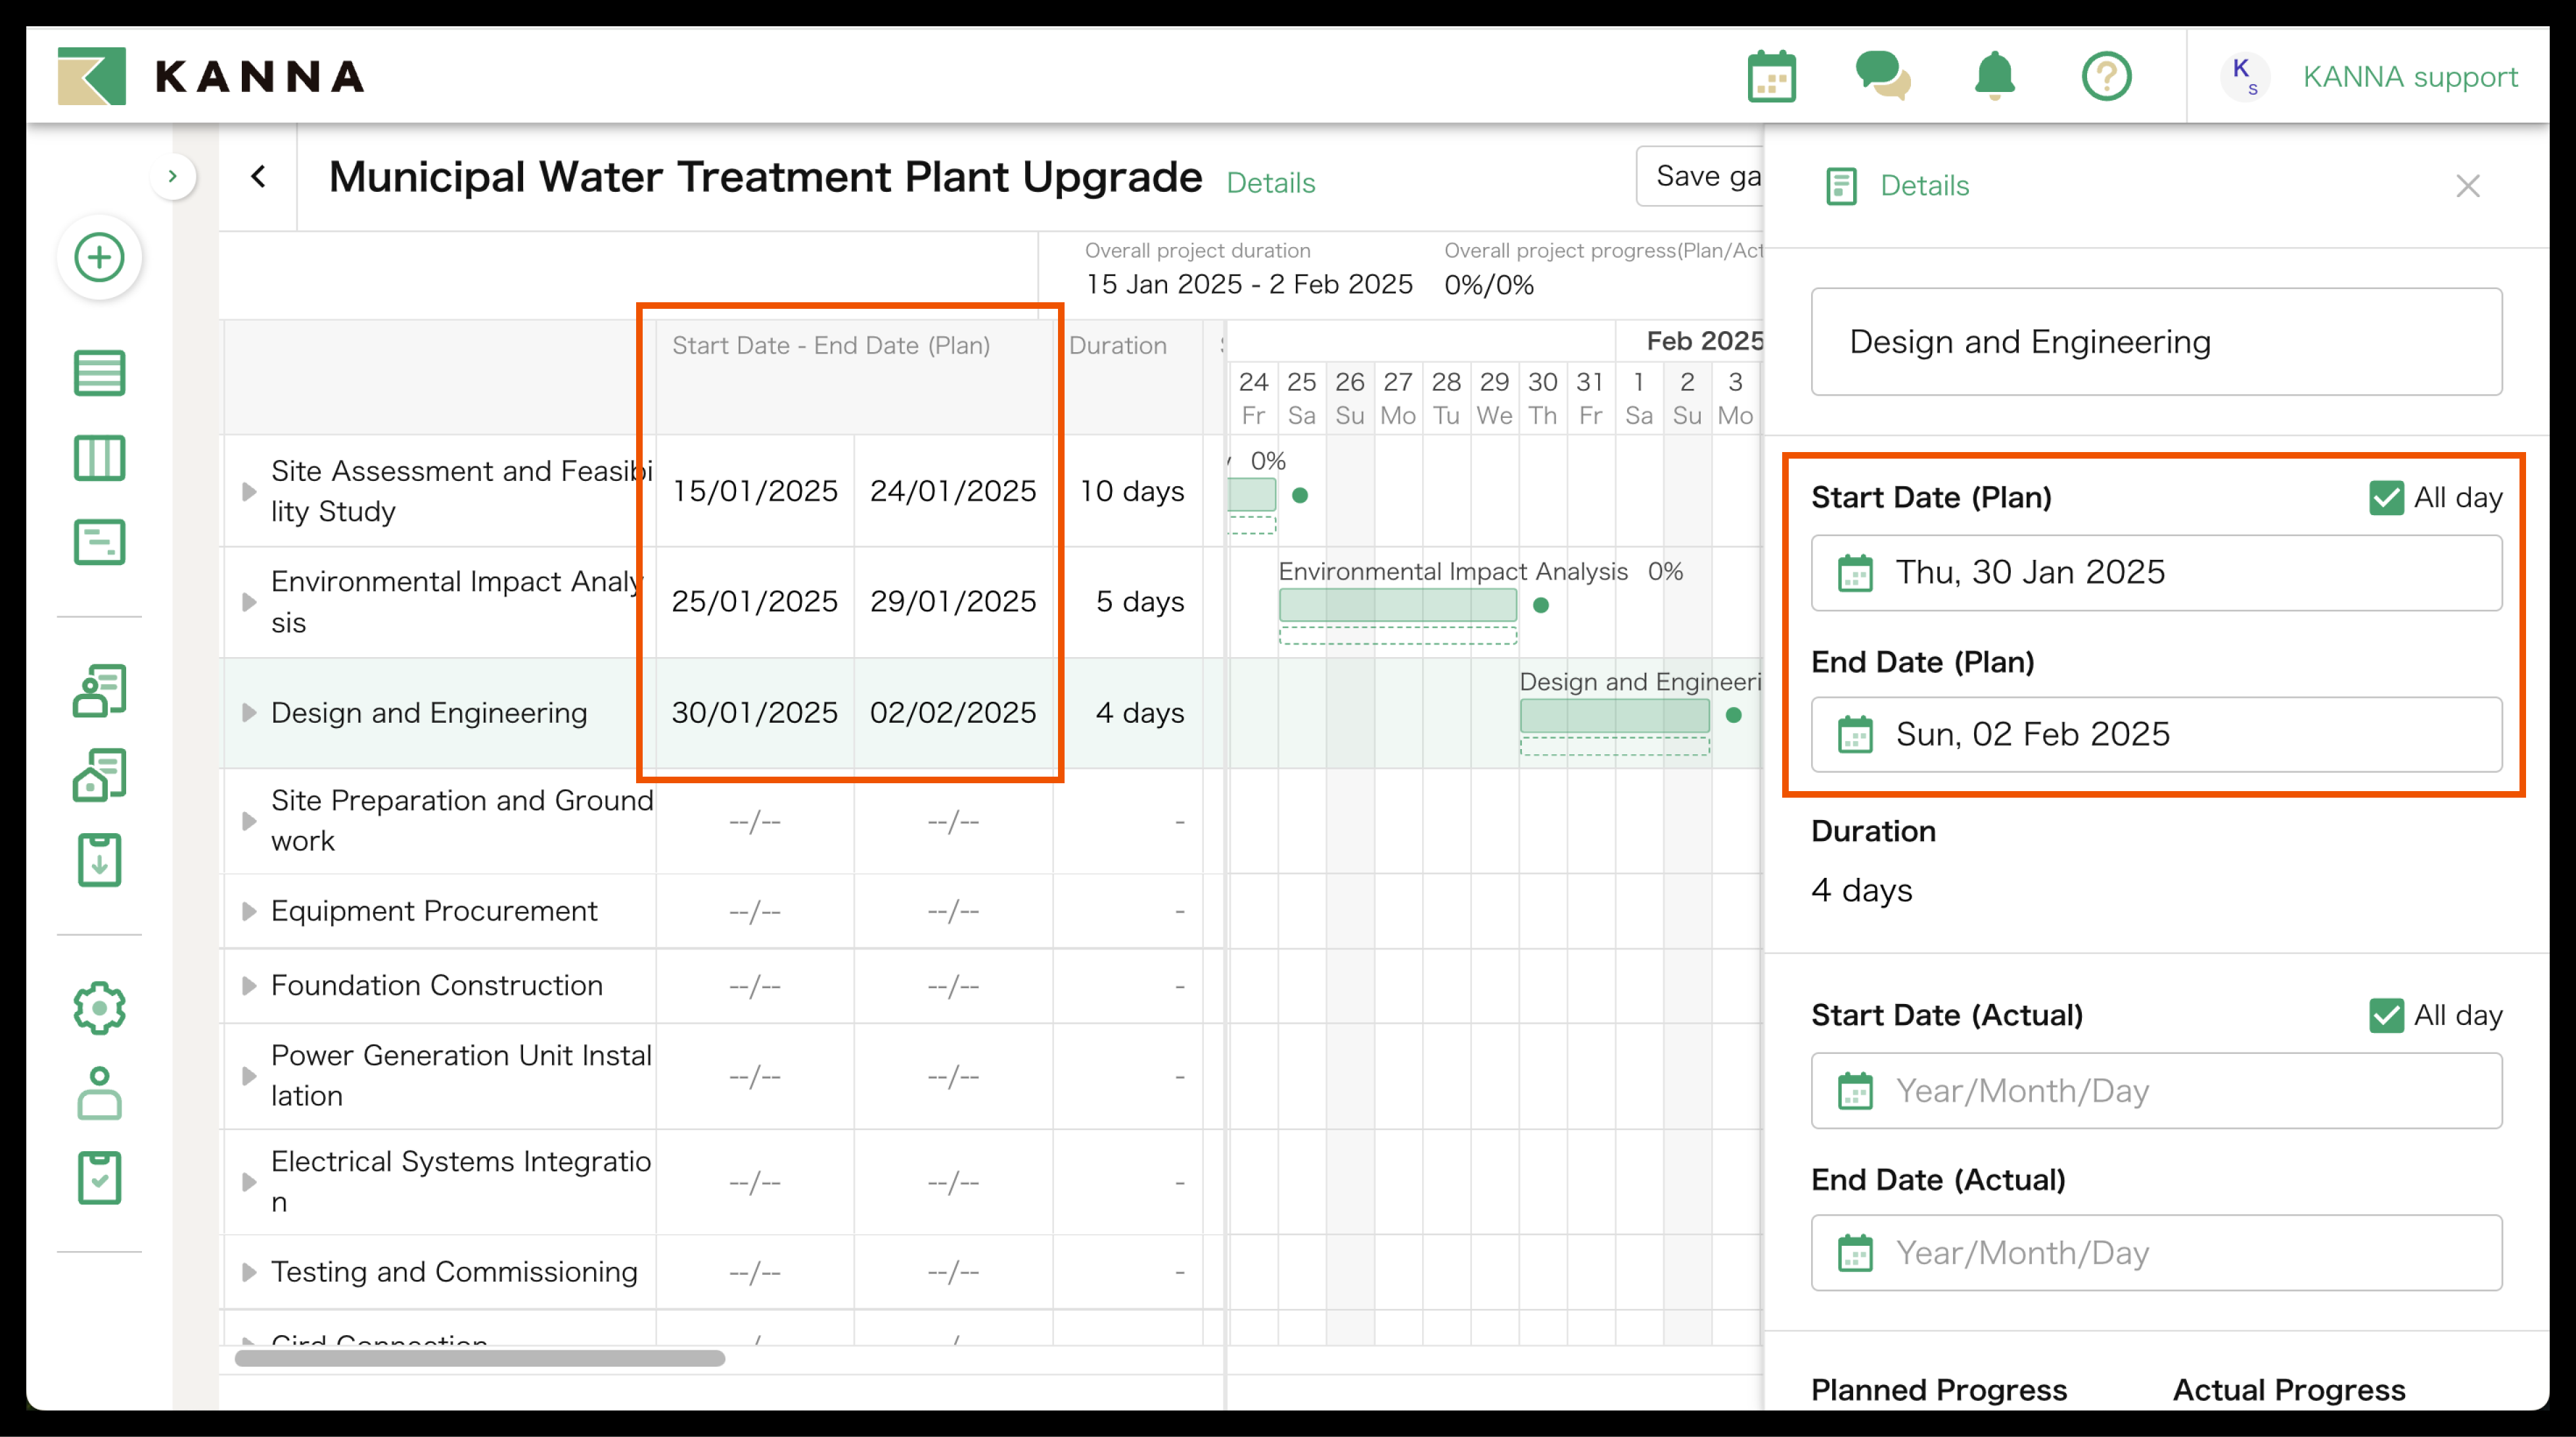
Task: Click the End Date (Plan) date field
Action: pyautogui.click(x=2156, y=735)
